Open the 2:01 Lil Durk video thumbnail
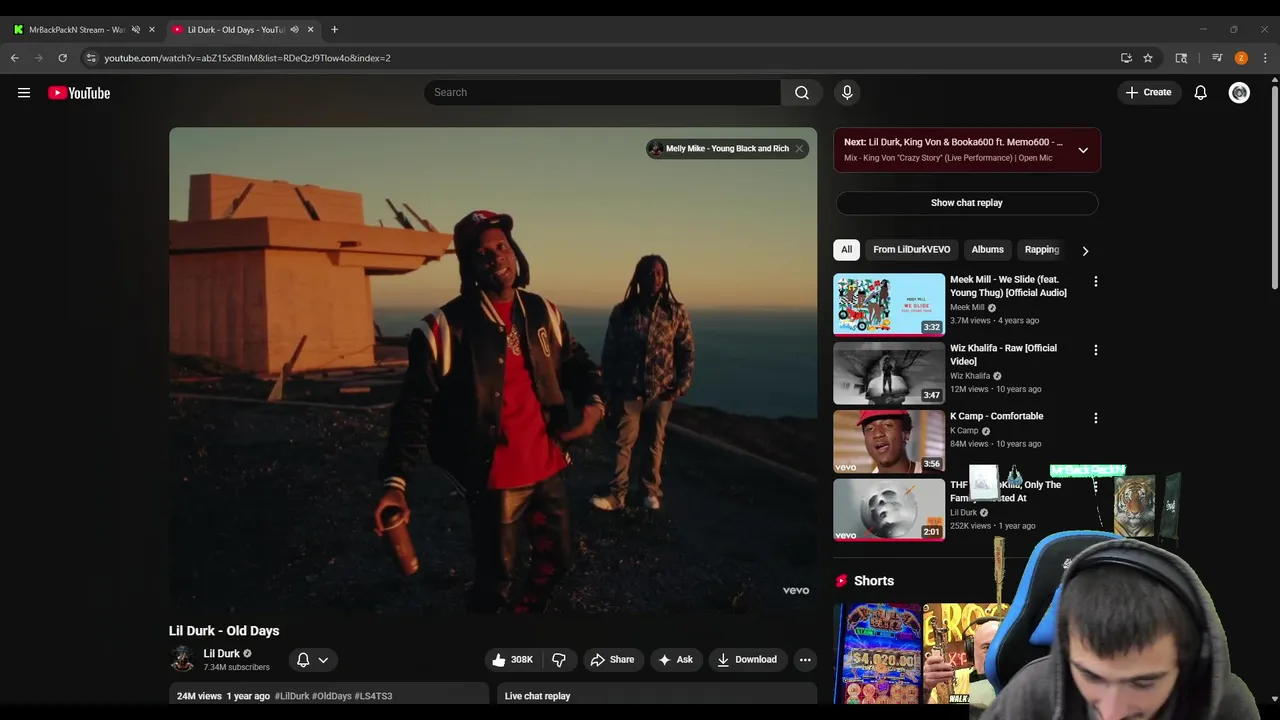 [889, 510]
